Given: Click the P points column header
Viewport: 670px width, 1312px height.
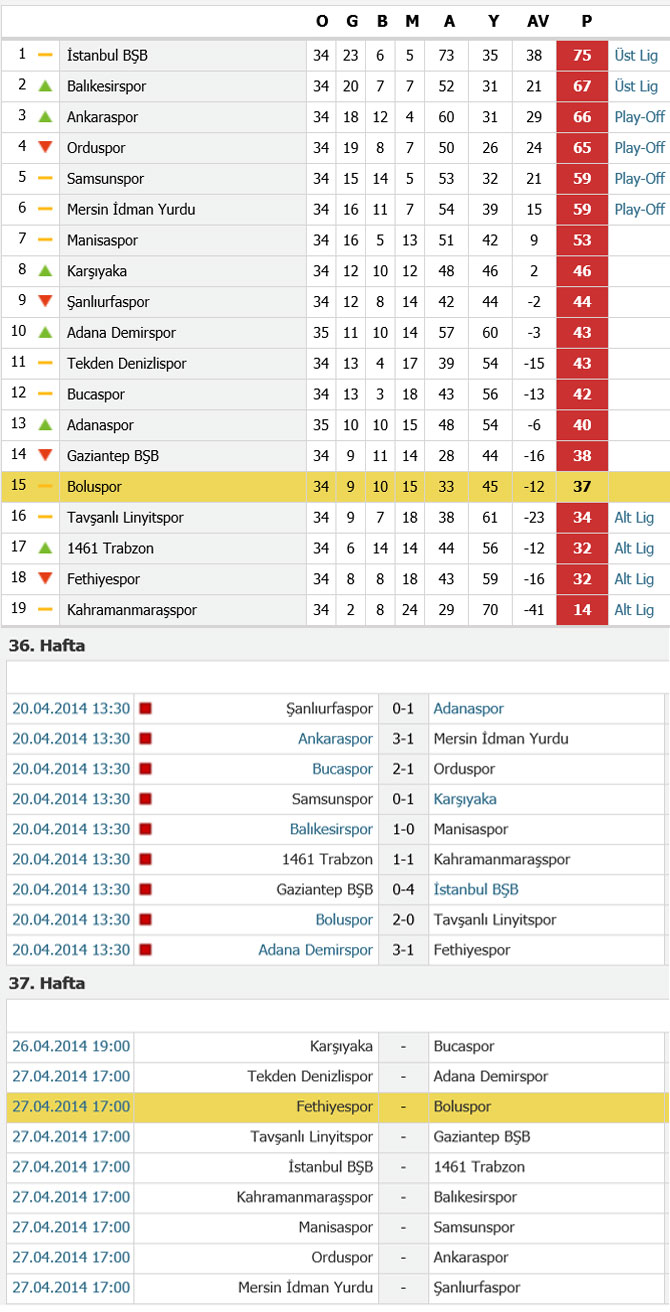Looking at the screenshot, I should [583, 23].
